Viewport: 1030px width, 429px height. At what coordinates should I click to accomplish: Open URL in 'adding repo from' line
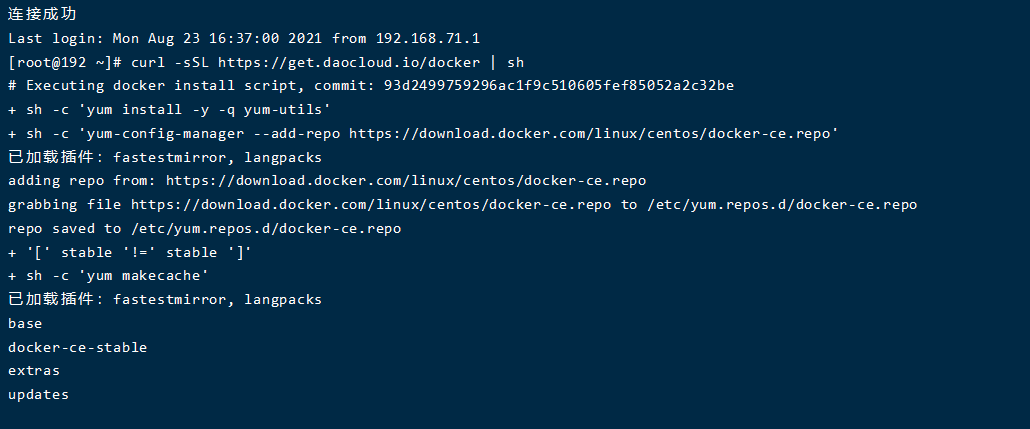click(406, 181)
